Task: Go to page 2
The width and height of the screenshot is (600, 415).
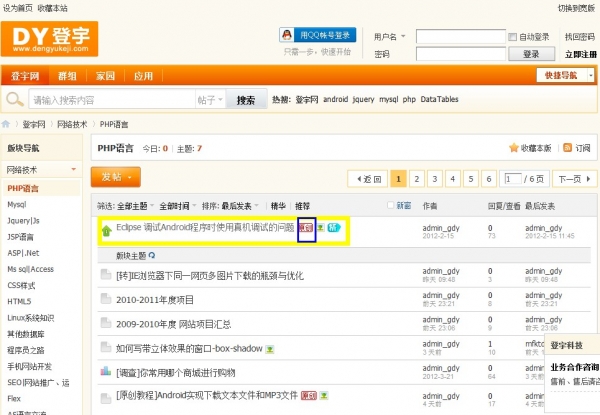Action: tap(417, 179)
